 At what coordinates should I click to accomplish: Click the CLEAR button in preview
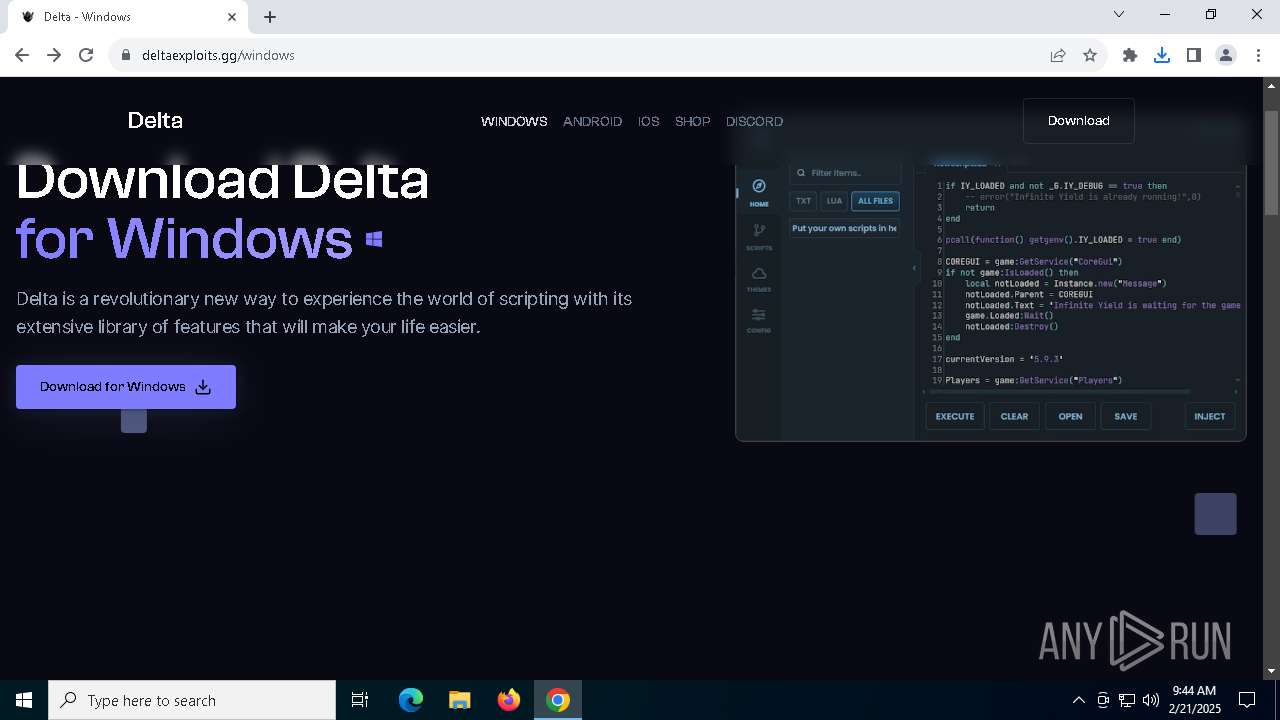coord(1014,416)
